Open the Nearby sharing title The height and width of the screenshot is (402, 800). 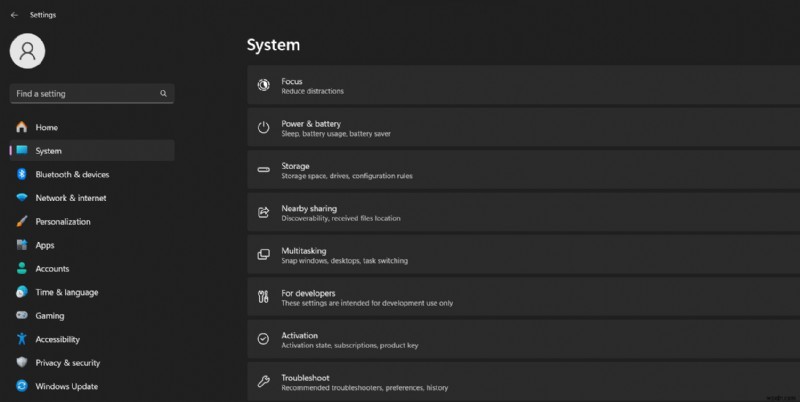[x=309, y=208]
